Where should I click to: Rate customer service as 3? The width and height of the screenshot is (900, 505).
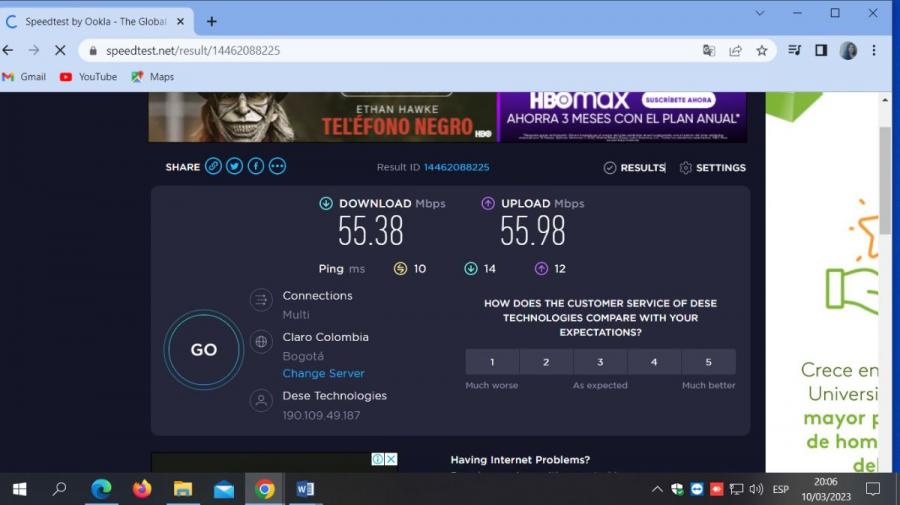[600, 362]
